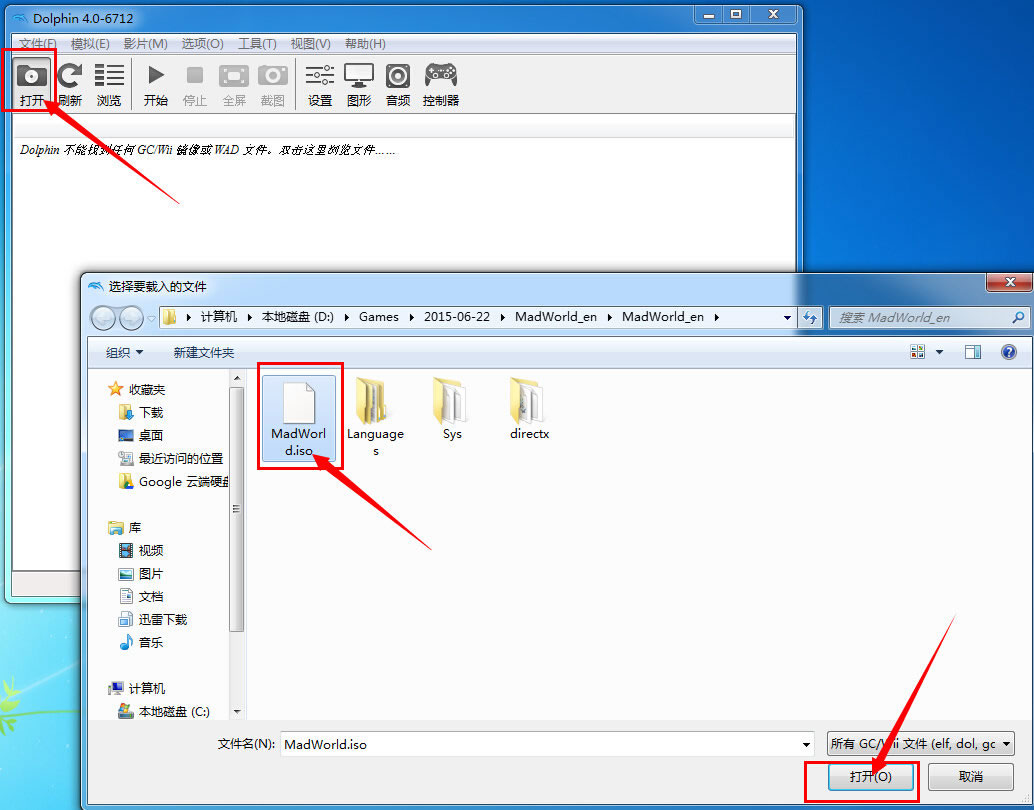Open the Browse (浏览) list icon

coord(109,84)
